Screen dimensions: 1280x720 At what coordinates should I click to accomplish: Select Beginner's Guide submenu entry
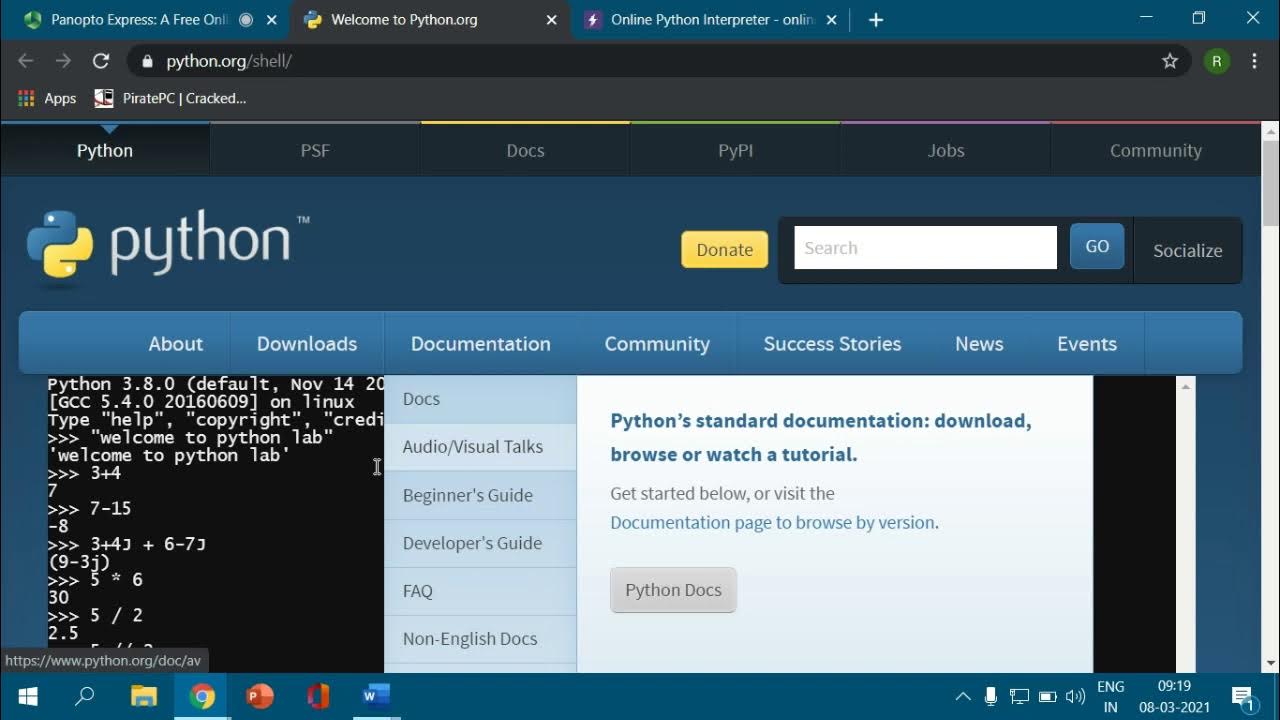coord(480,495)
